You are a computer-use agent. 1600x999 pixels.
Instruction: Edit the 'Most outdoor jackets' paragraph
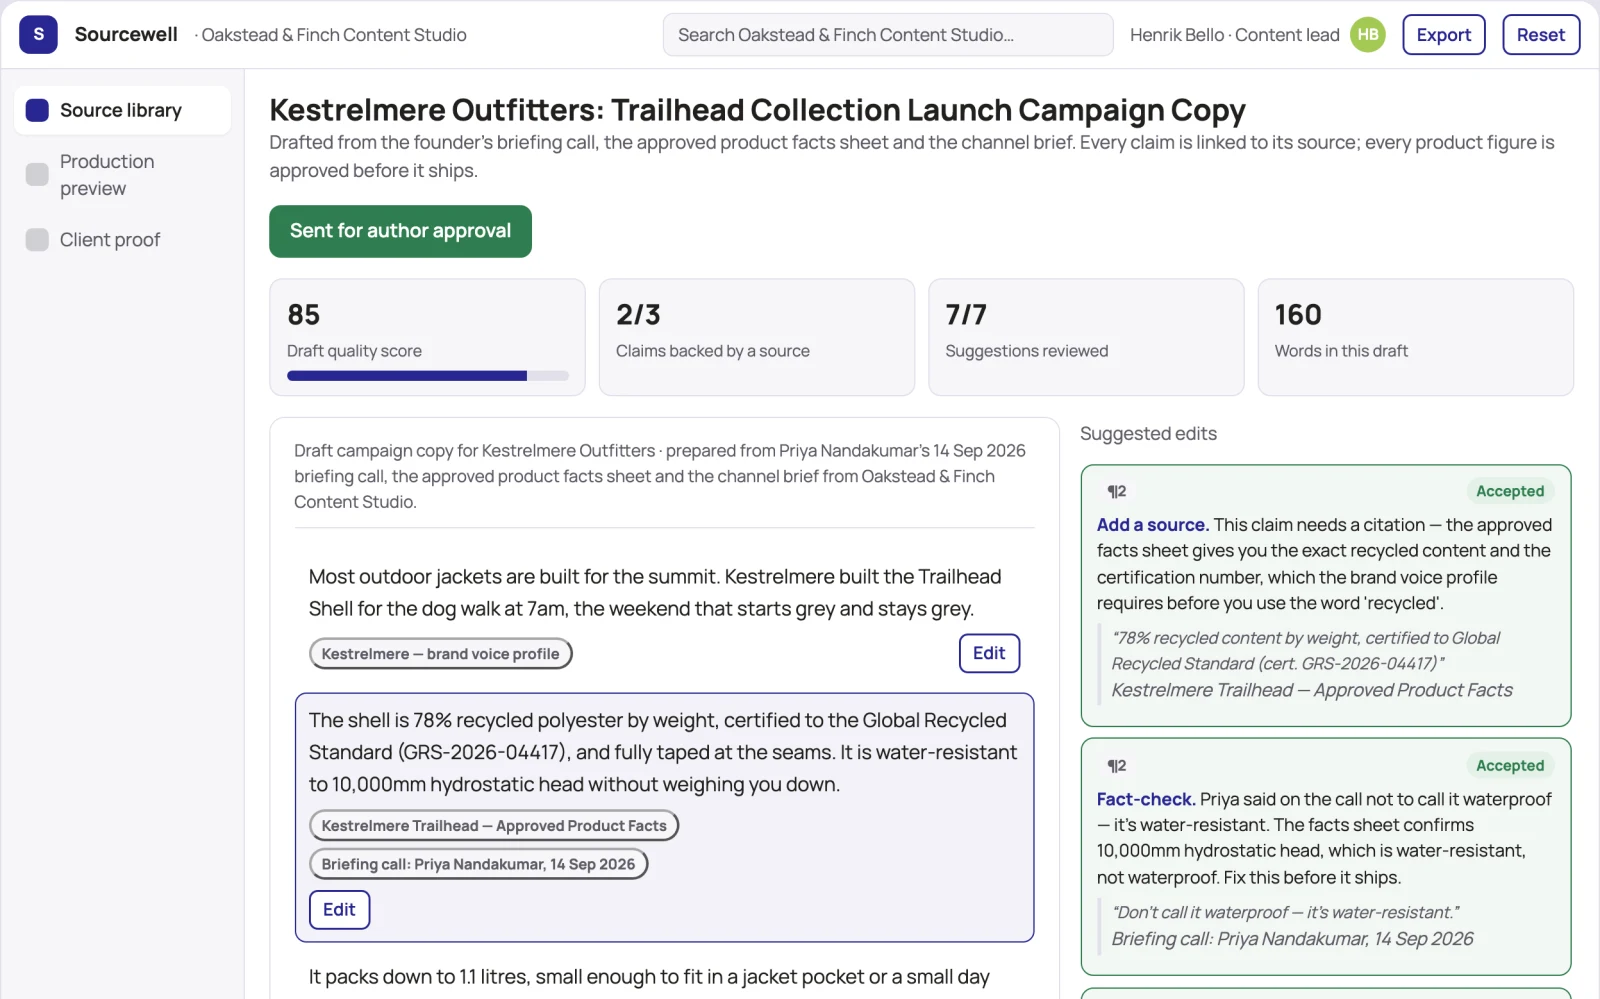tap(989, 653)
